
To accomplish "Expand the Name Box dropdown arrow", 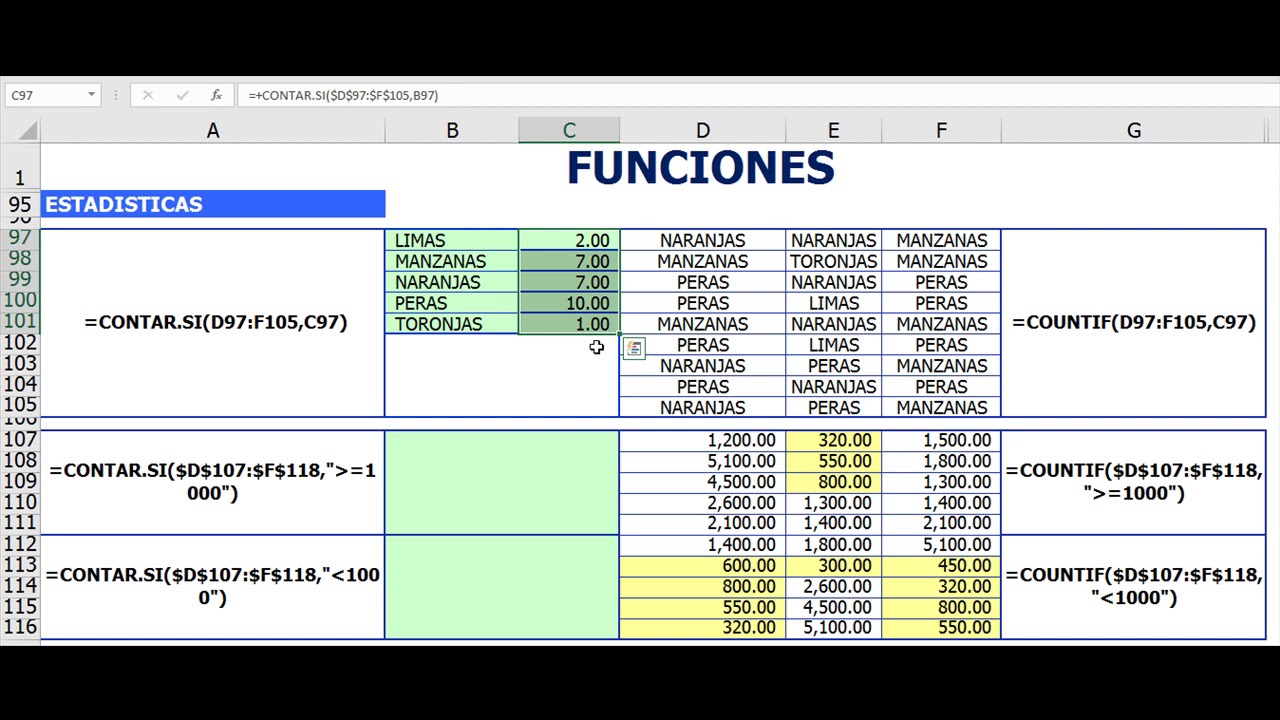I will pos(91,95).
